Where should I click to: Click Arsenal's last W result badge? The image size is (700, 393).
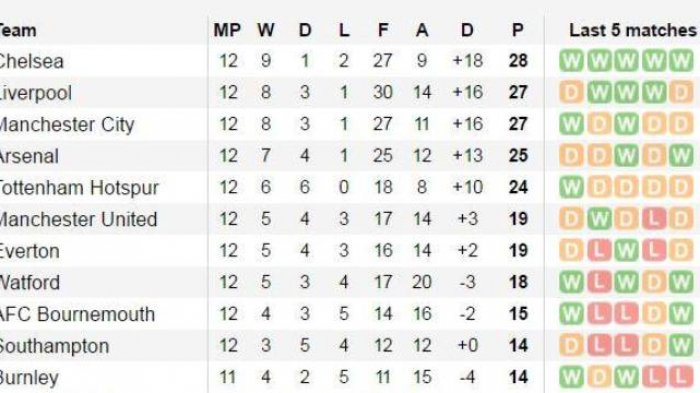click(x=681, y=156)
